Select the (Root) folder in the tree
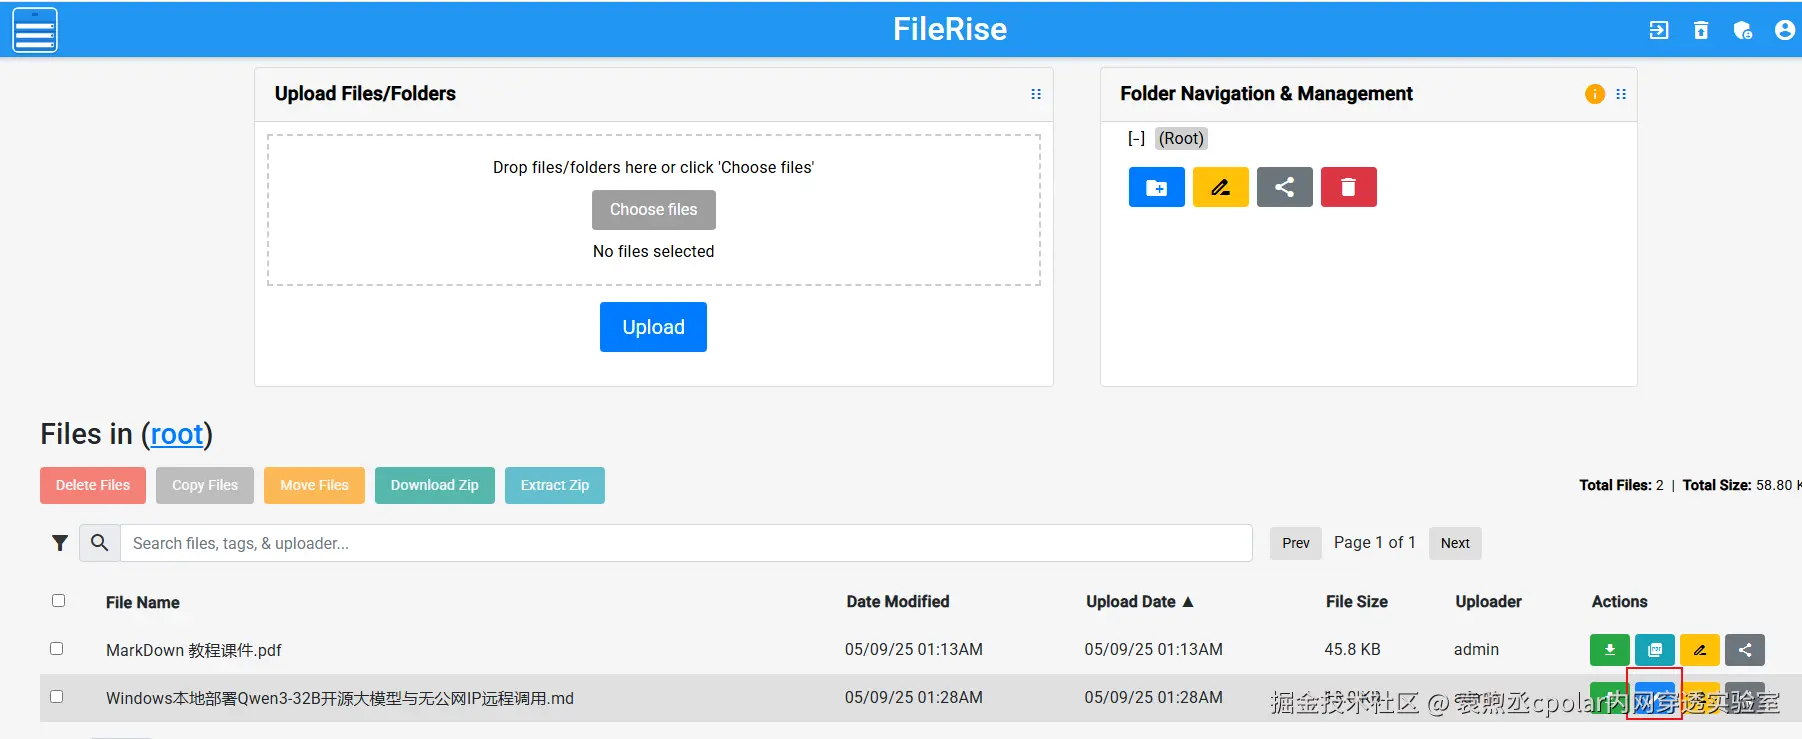Screen dimensions: 1802x739 tap(1181, 139)
